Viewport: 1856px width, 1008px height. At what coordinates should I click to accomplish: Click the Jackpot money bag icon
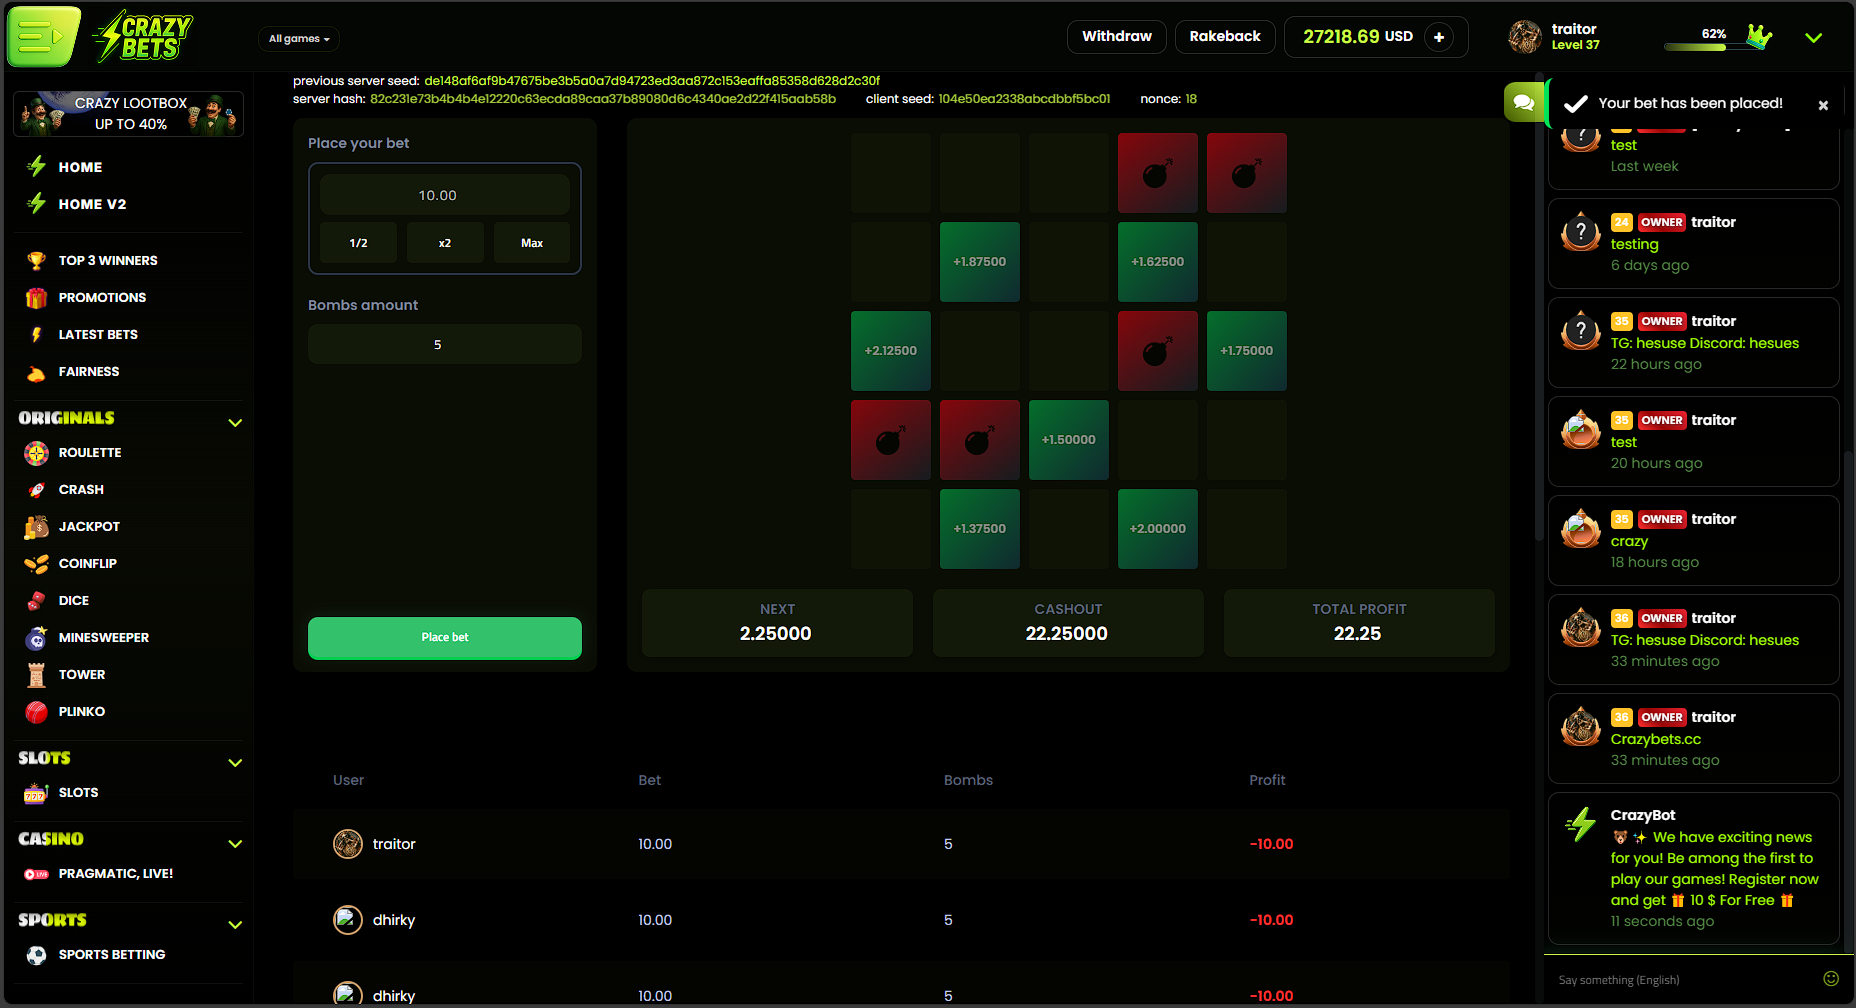[37, 527]
